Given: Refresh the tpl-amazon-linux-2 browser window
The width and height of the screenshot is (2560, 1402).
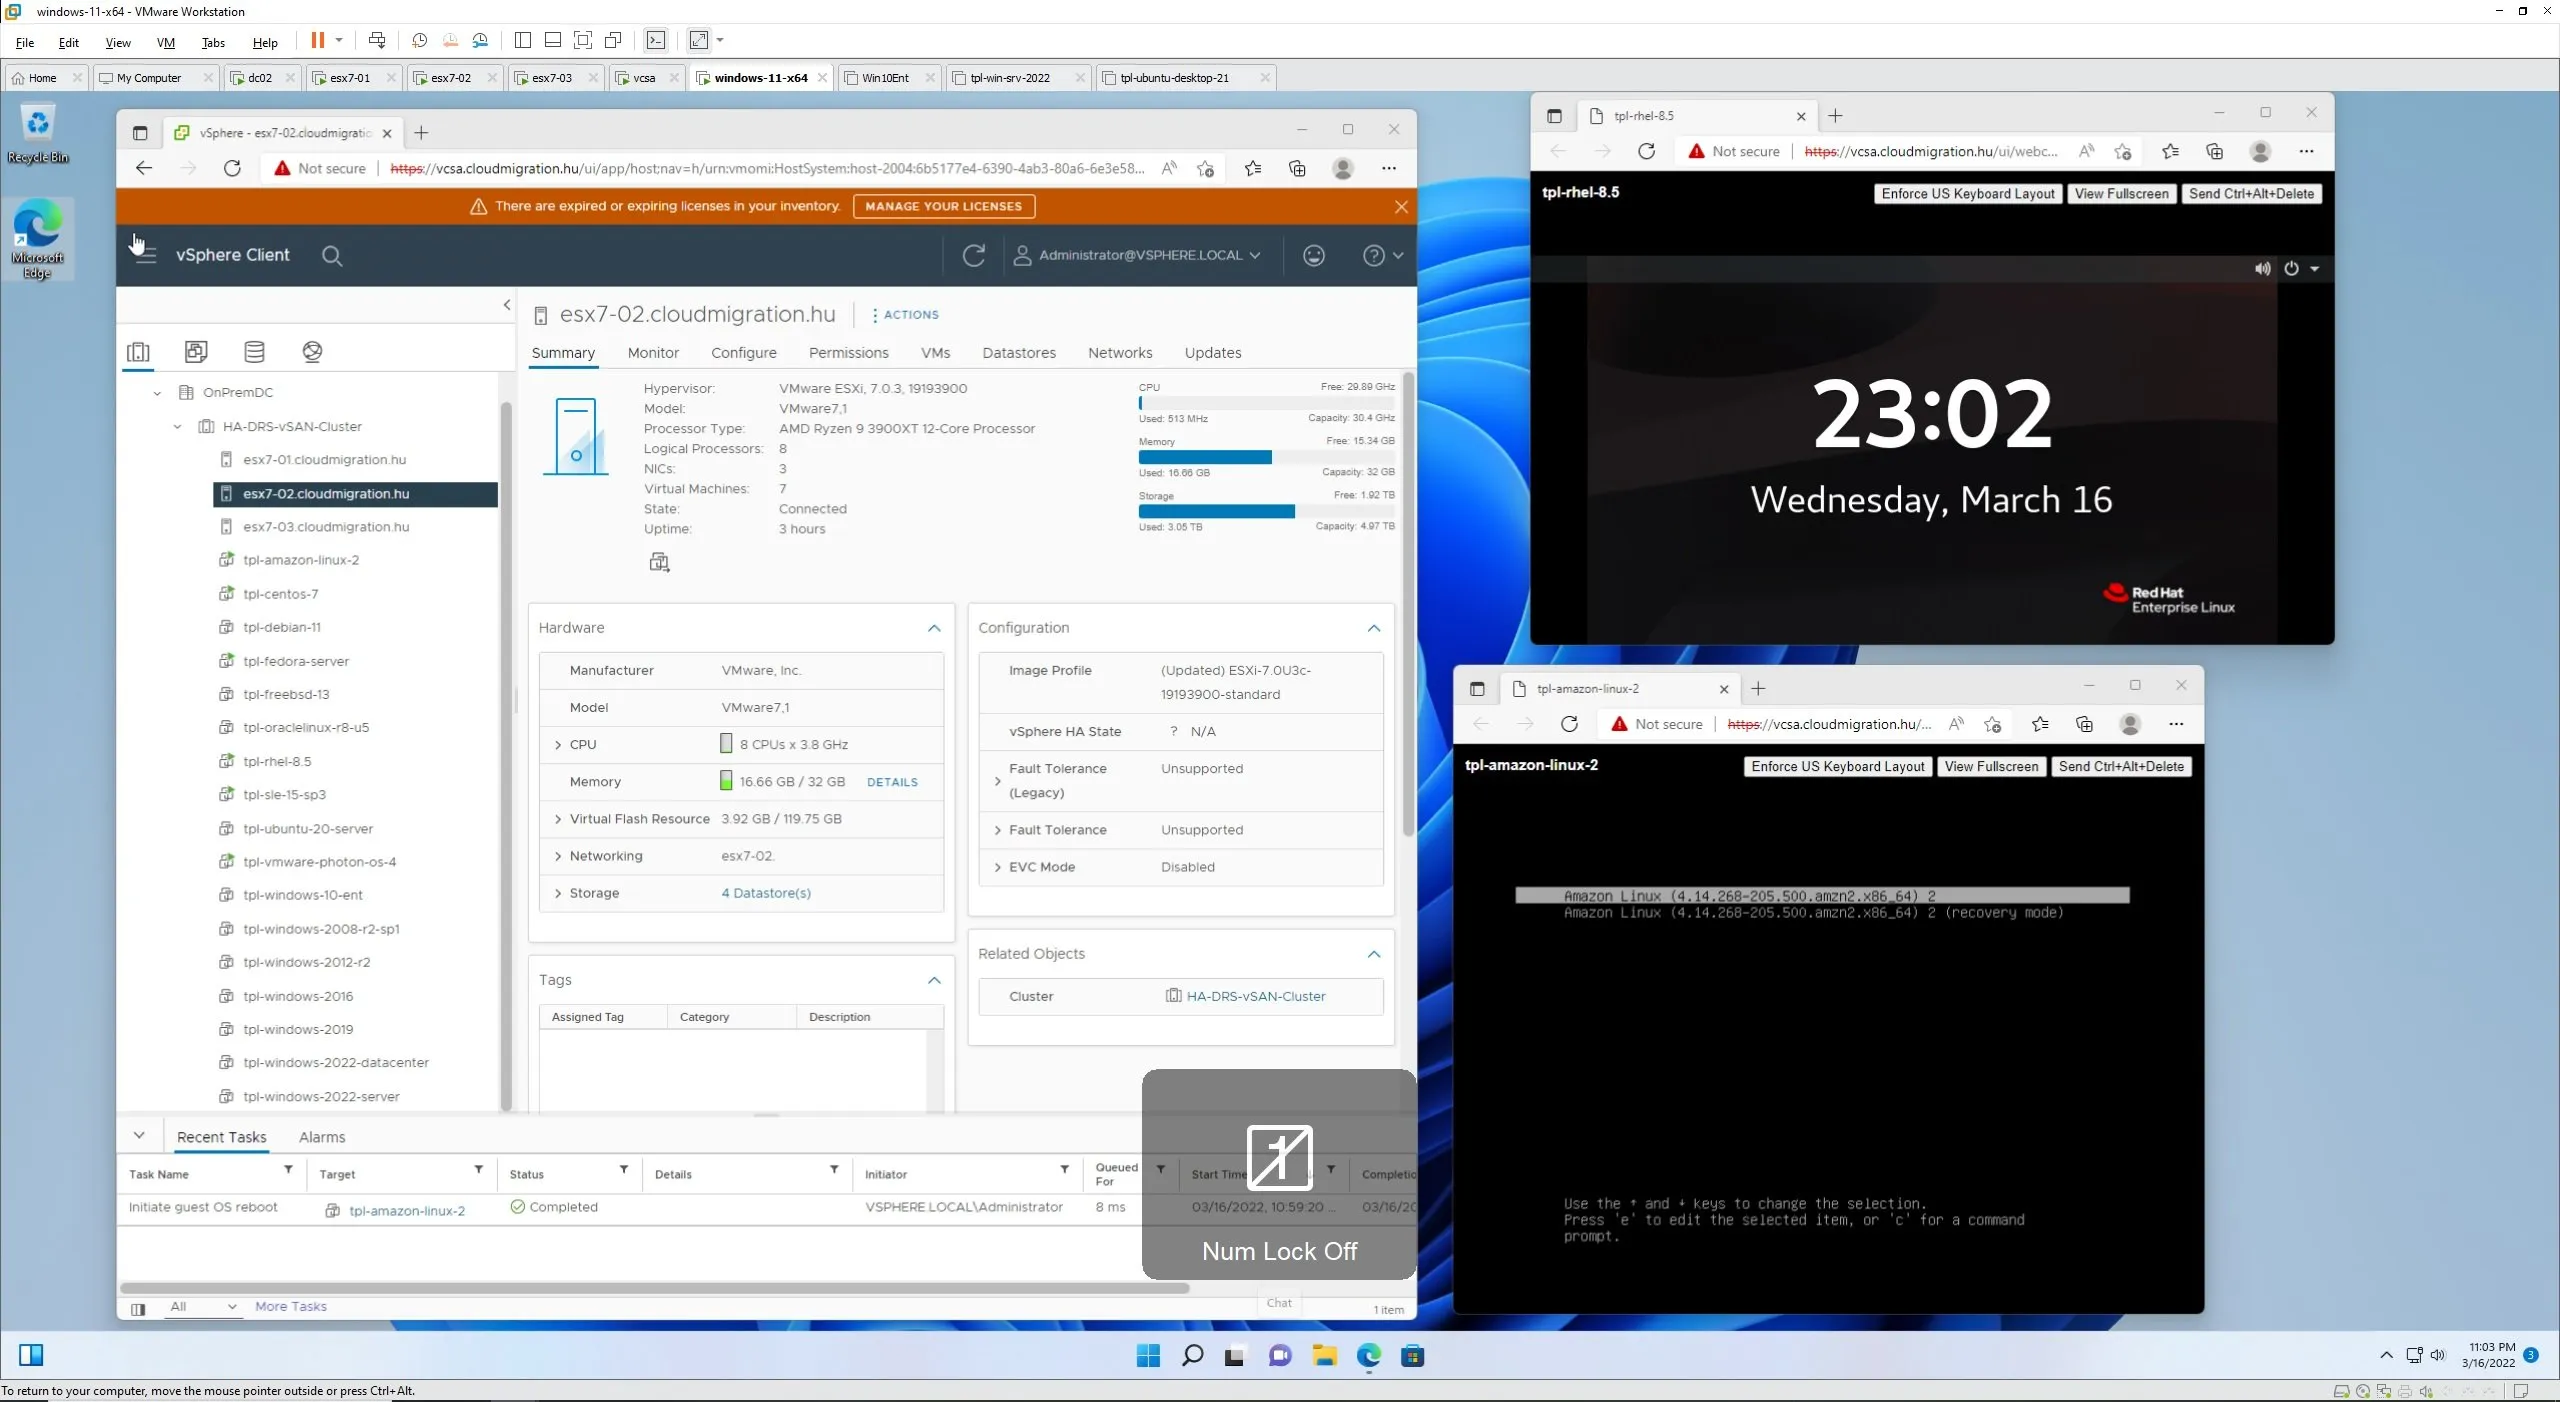Looking at the screenshot, I should coord(1569,724).
